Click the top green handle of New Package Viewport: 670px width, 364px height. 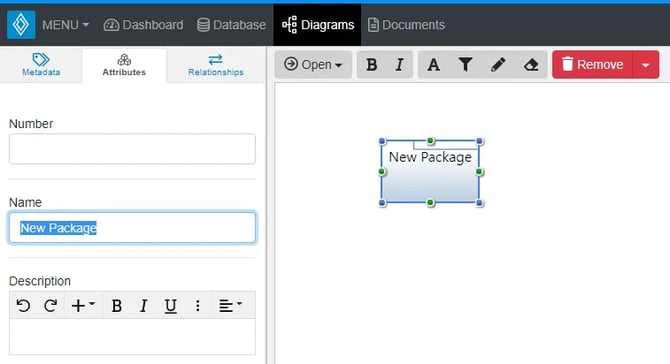[x=431, y=141]
